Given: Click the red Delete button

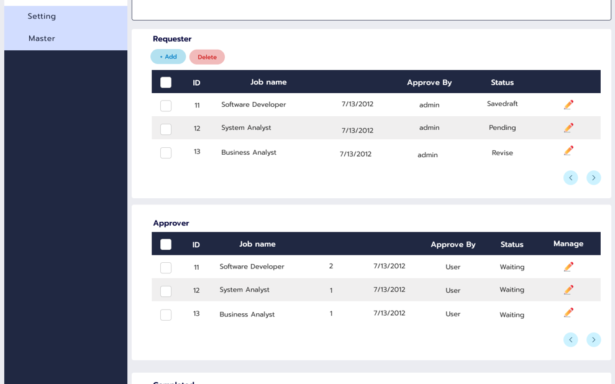Looking at the screenshot, I should click(207, 57).
